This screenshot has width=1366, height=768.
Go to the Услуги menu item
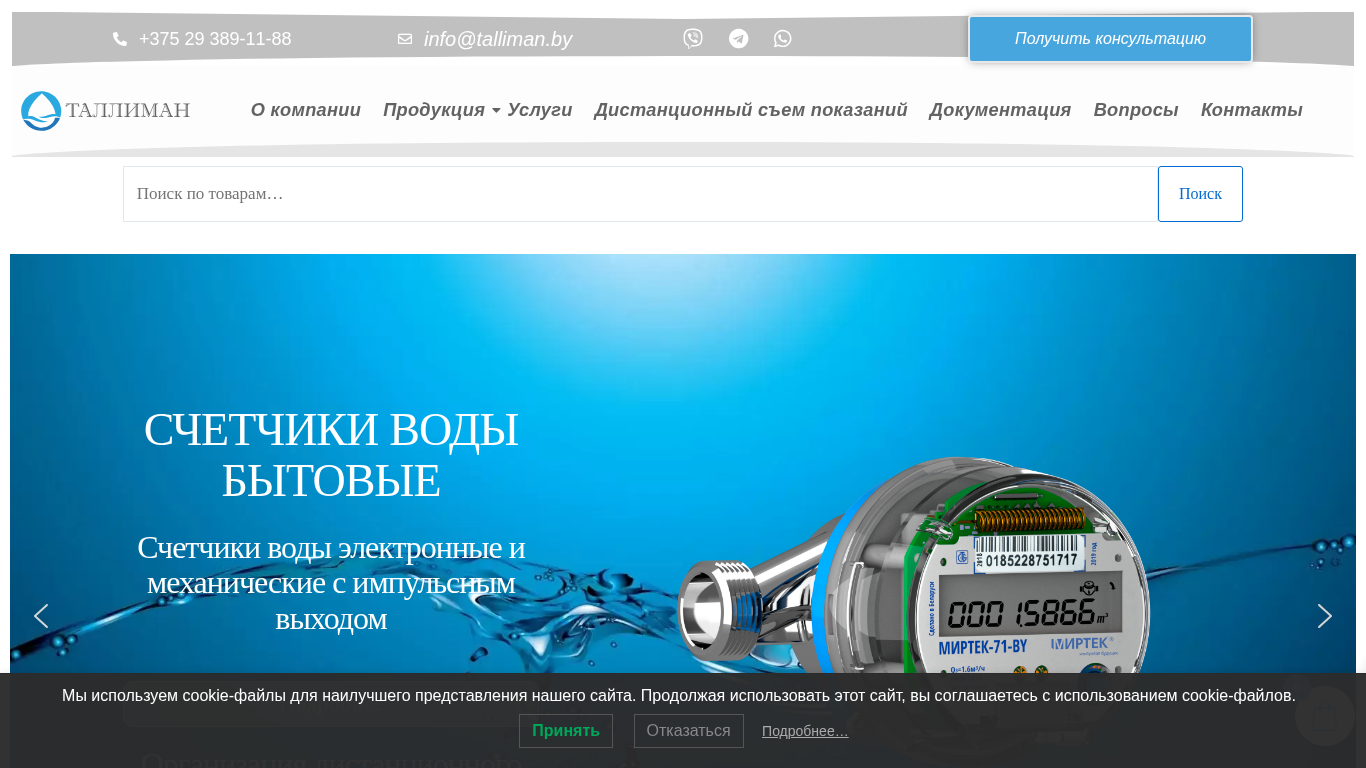click(x=540, y=110)
